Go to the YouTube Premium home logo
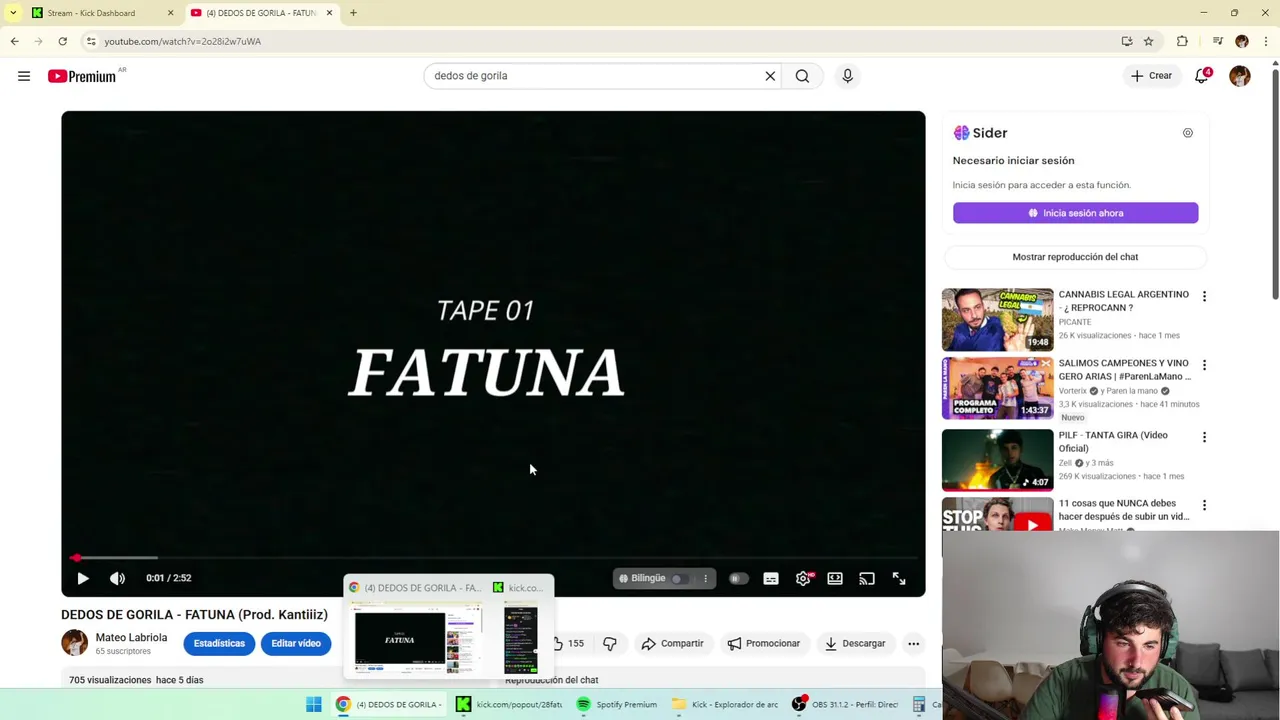The image size is (1280, 720). pyautogui.click(x=82, y=76)
